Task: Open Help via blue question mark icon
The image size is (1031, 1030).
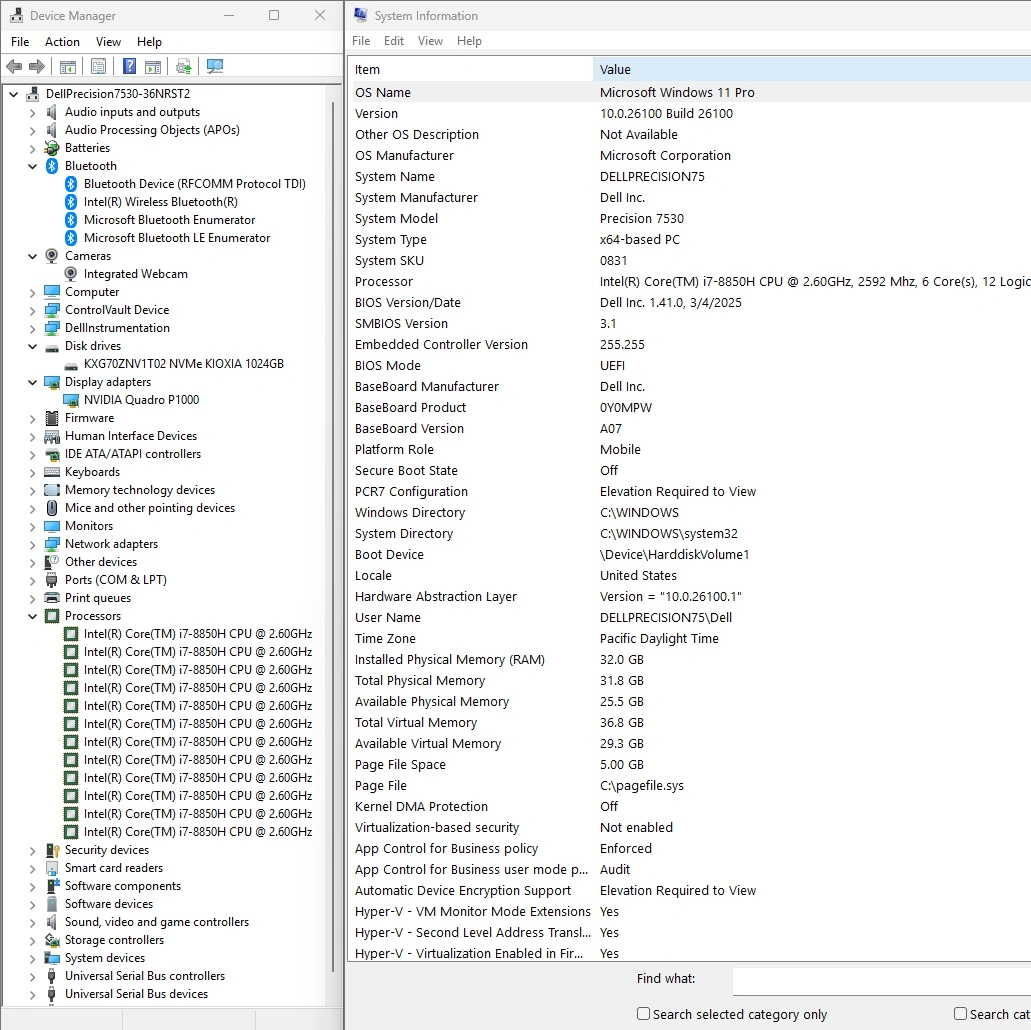Action: (x=129, y=67)
